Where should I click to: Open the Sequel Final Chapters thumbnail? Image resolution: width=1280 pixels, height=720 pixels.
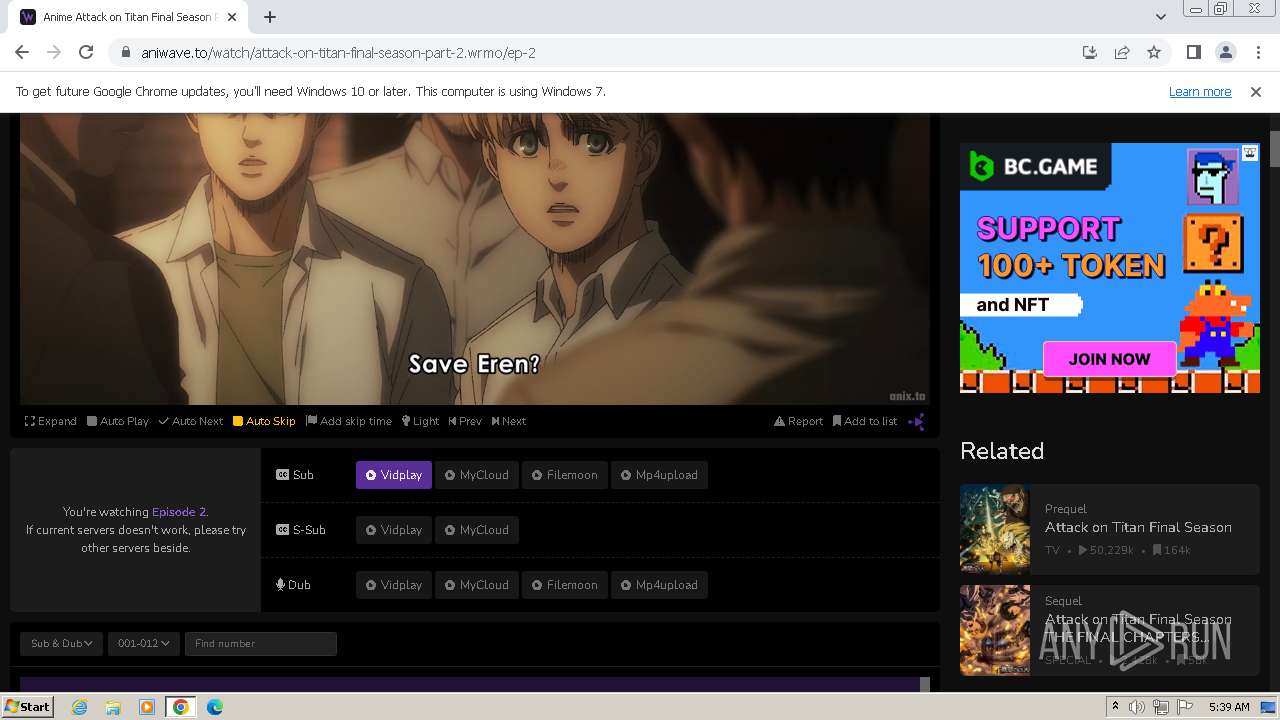point(995,630)
